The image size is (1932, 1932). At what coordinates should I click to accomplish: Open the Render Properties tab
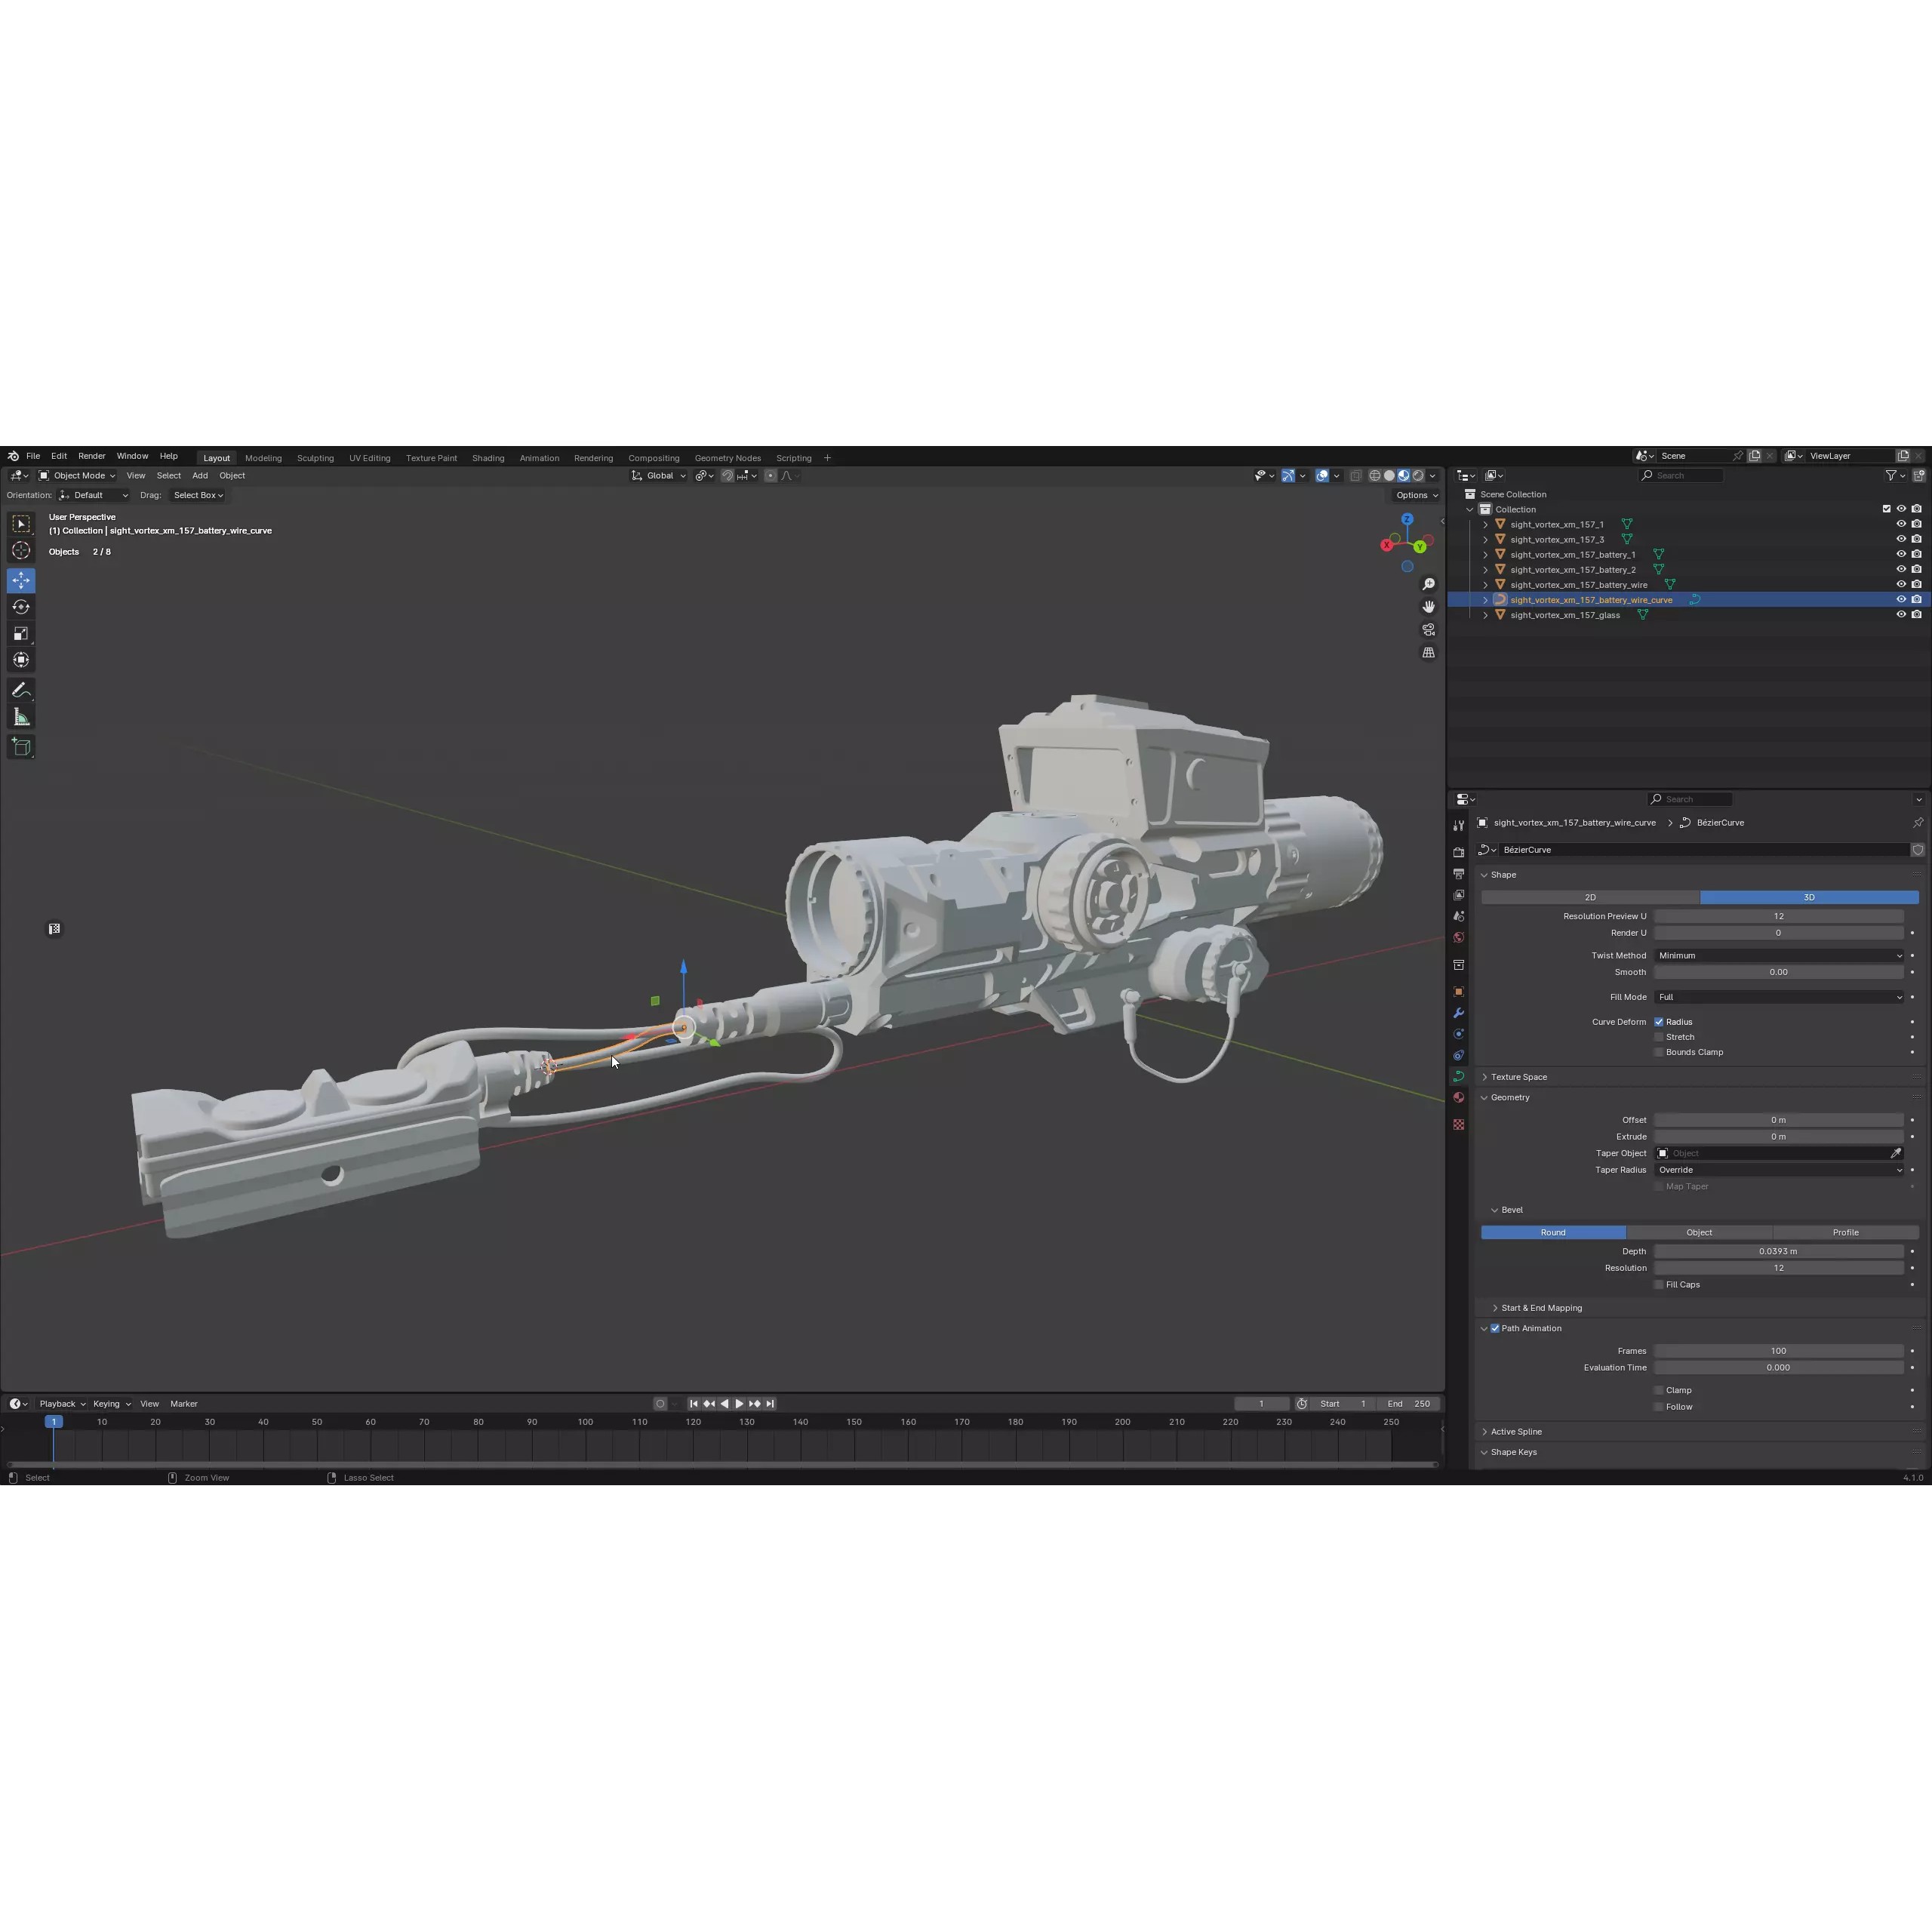click(x=1458, y=853)
